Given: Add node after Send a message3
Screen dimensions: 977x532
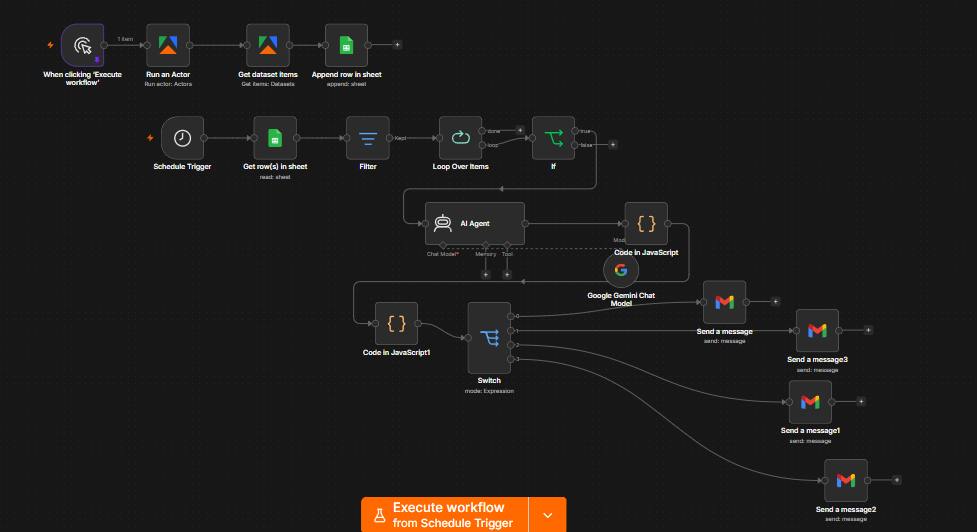Looking at the screenshot, I should pos(868,330).
